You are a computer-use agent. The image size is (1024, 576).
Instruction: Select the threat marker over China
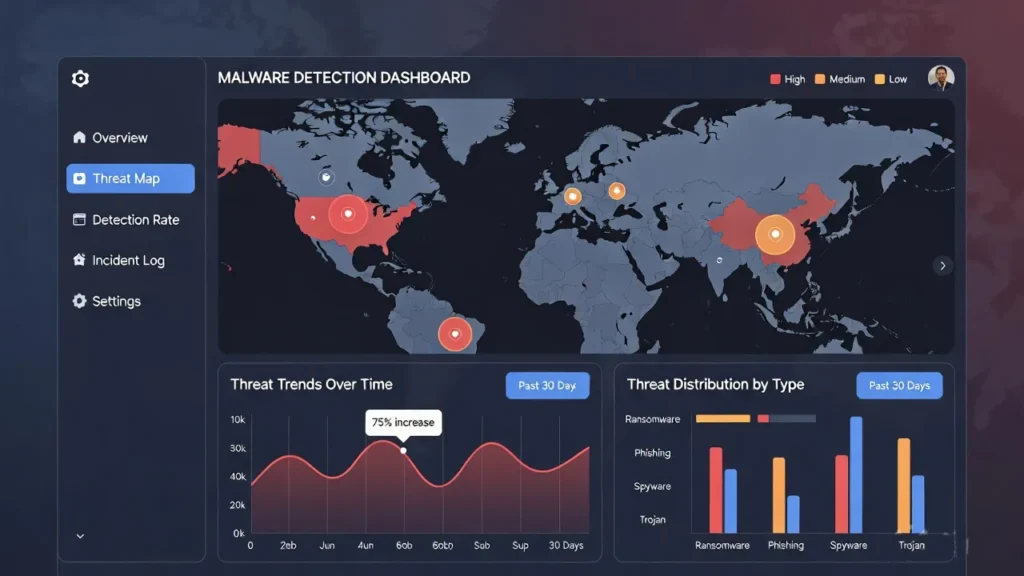[775, 235]
